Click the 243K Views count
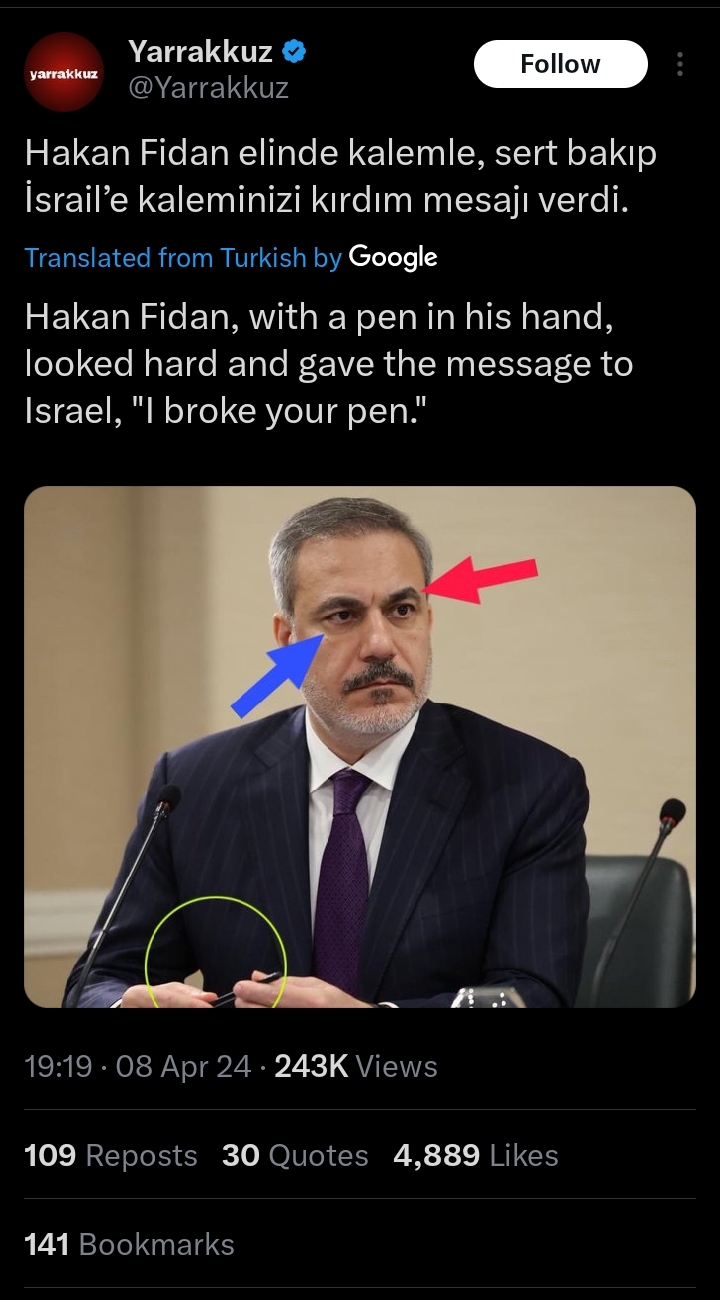 pyautogui.click(x=356, y=1066)
